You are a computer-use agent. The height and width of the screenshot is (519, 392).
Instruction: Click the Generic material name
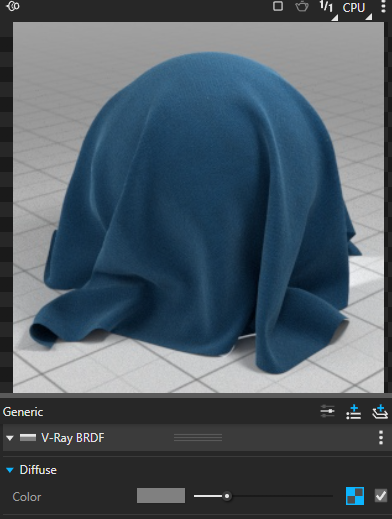pos(23,412)
